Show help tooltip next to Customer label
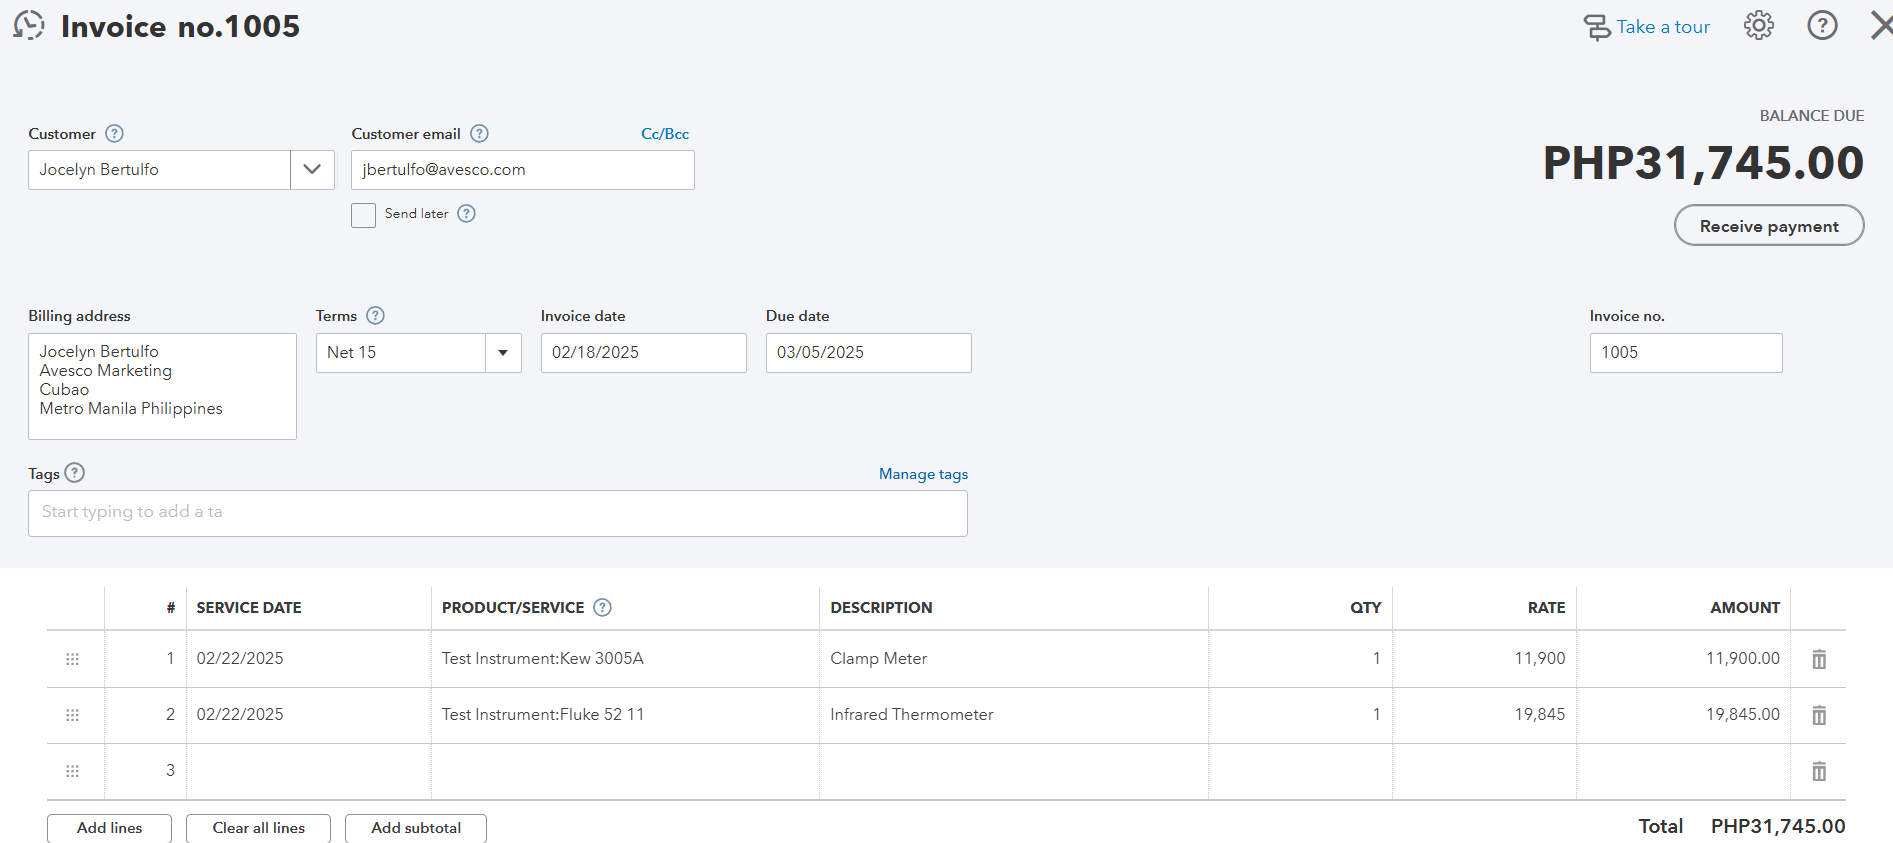The image size is (1893, 843). tap(115, 134)
